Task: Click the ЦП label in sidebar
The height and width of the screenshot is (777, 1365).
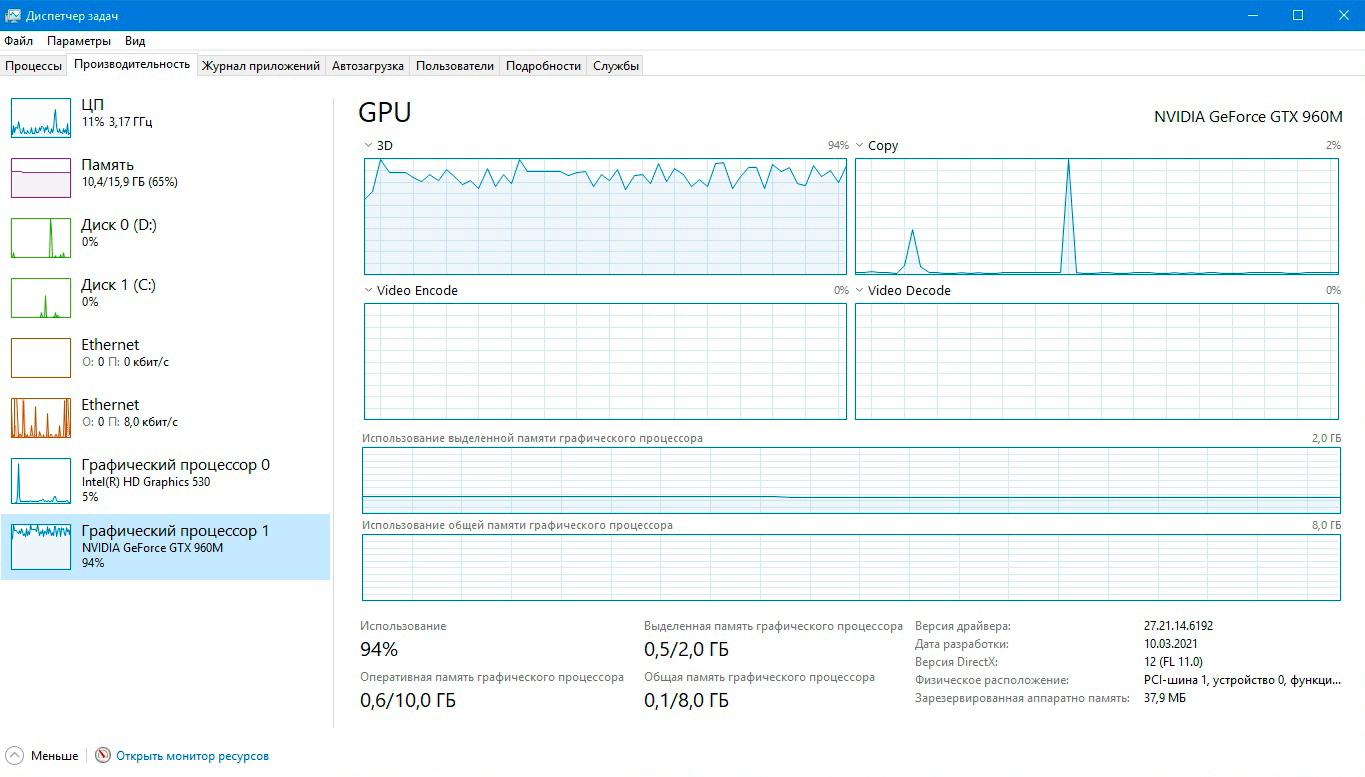Action: (x=92, y=105)
